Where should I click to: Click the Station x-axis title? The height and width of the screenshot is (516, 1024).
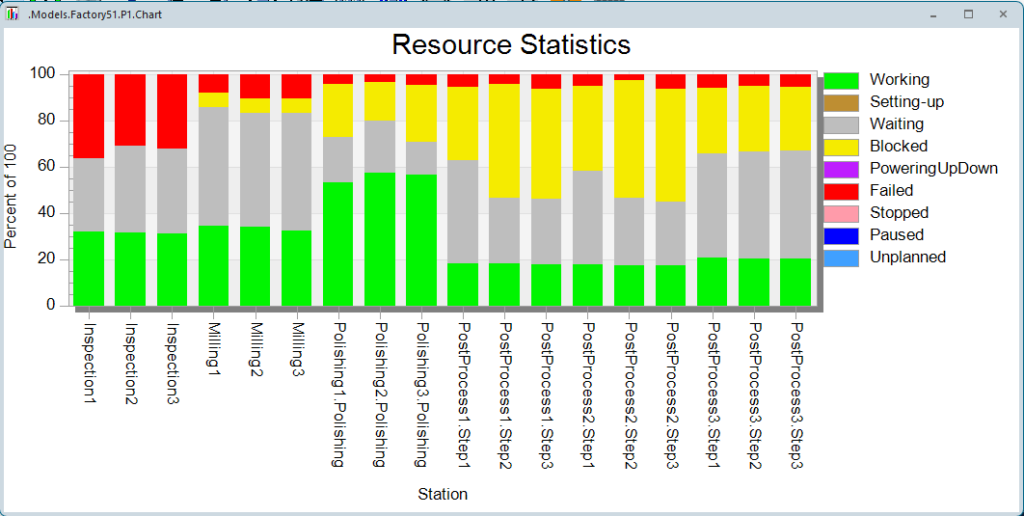coord(442,494)
